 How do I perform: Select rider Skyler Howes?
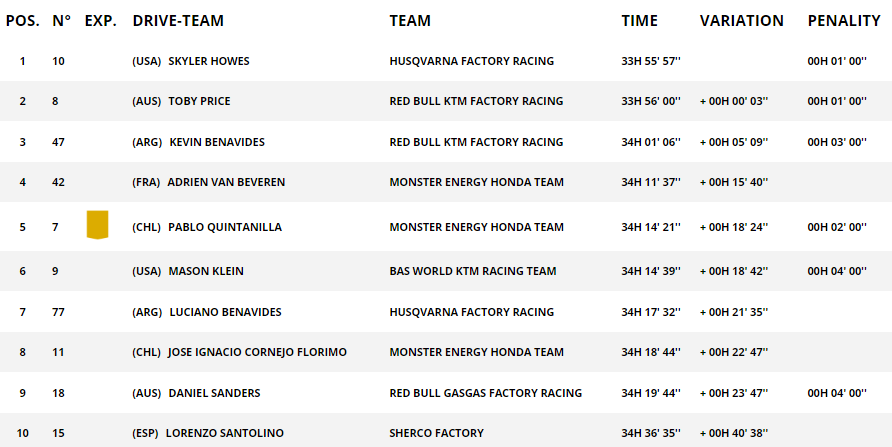point(209,61)
